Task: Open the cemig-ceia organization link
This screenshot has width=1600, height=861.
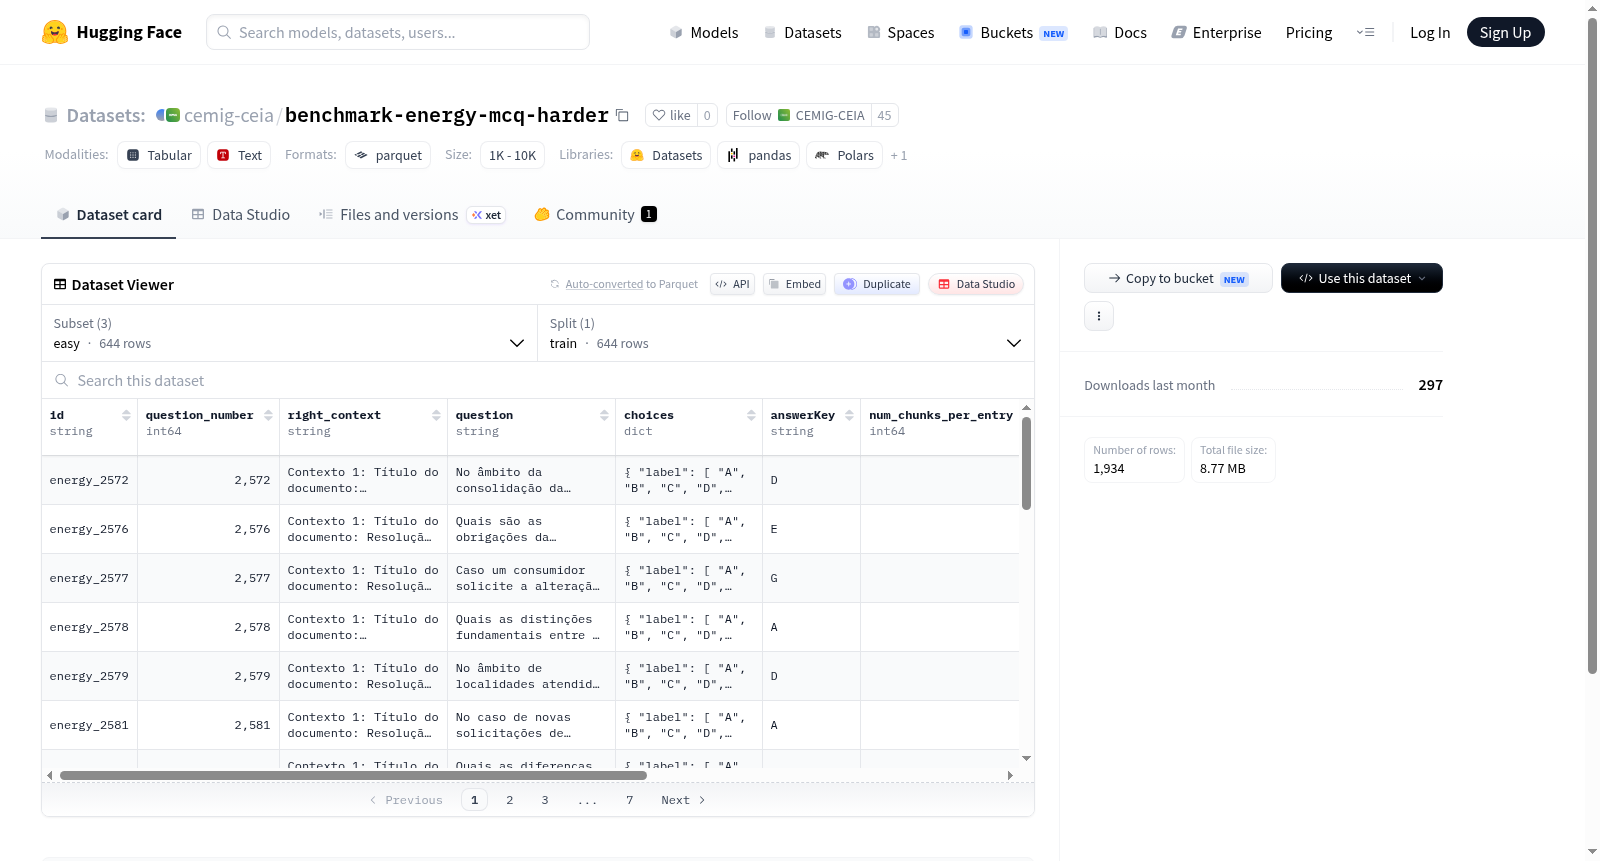Action: coord(229,115)
